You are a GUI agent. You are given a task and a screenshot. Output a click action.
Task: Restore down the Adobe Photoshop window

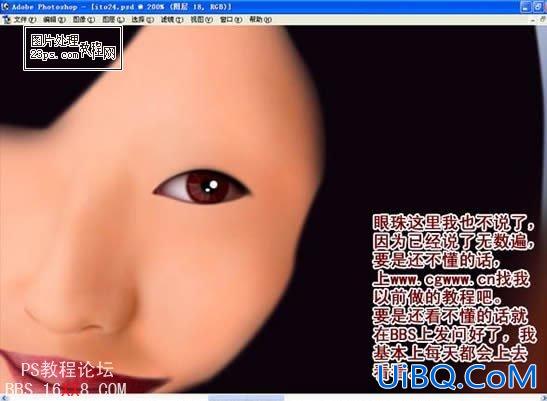[539, 7]
